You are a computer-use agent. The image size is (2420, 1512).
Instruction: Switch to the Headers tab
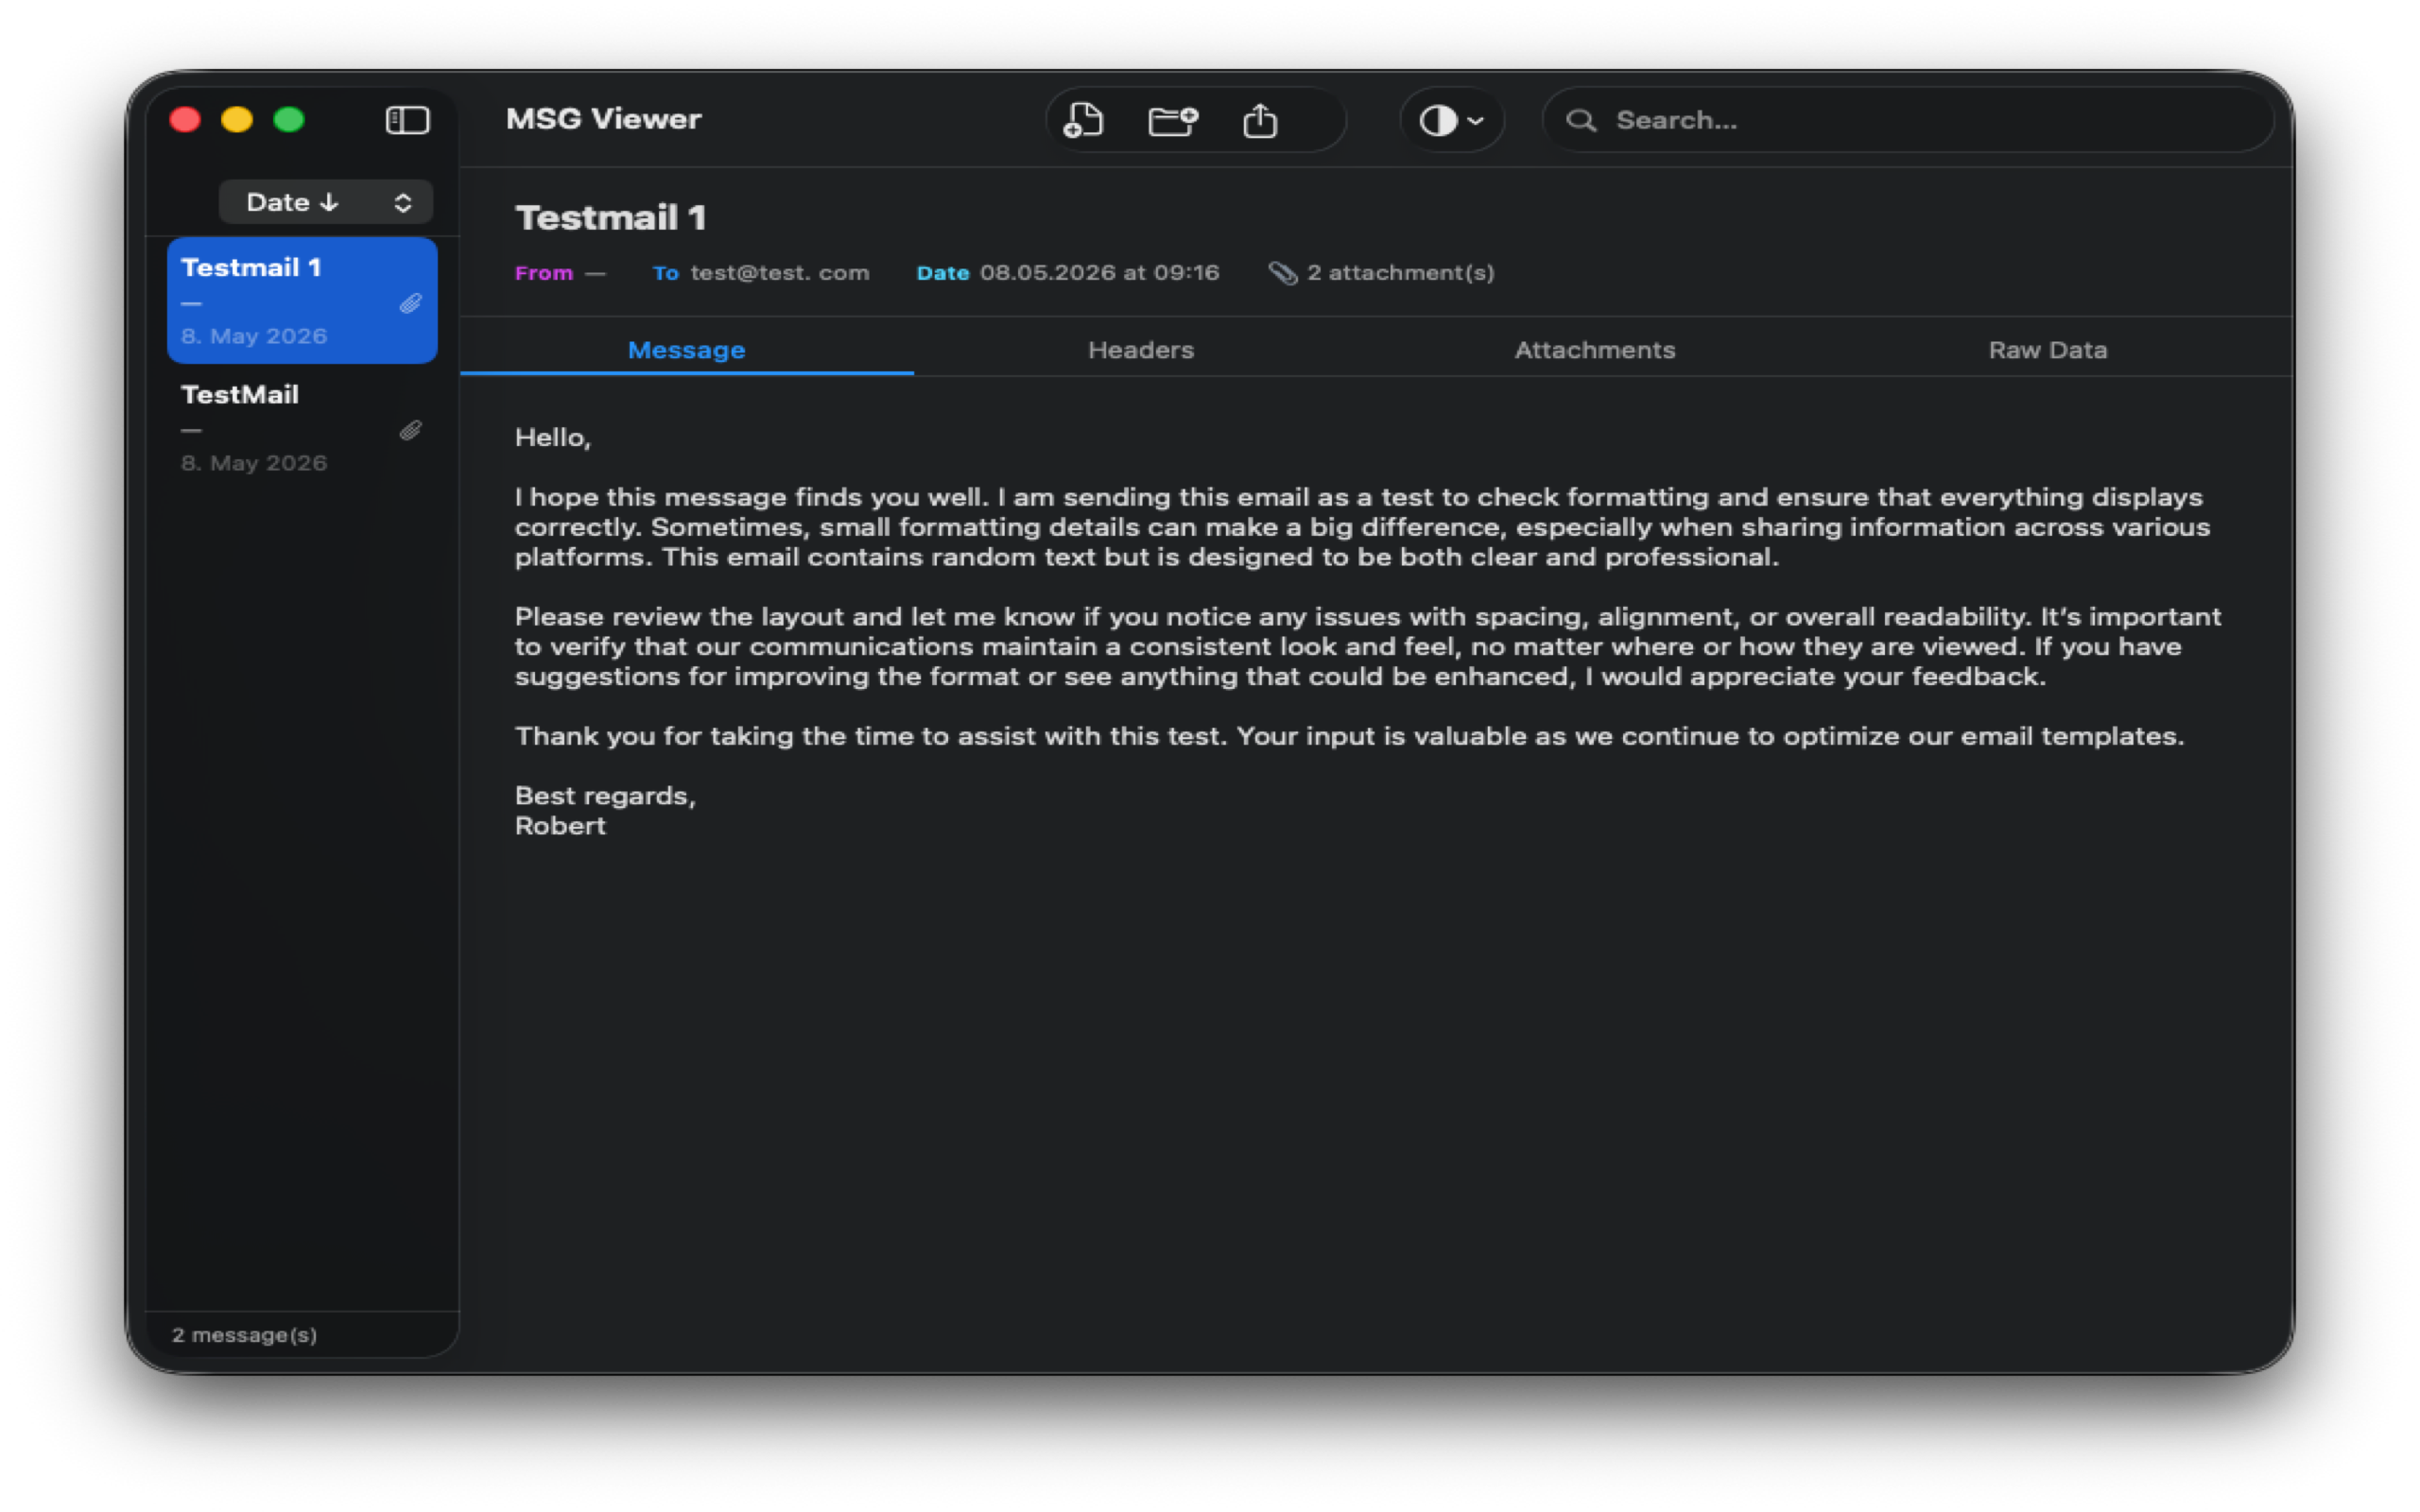point(1141,350)
